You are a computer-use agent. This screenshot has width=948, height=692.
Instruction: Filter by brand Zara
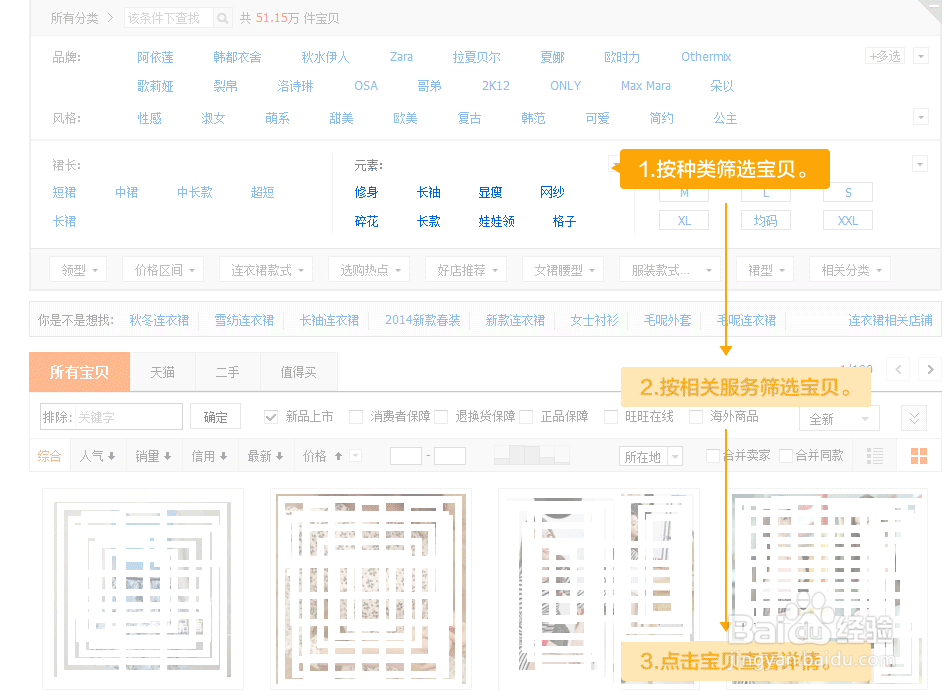click(401, 57)
